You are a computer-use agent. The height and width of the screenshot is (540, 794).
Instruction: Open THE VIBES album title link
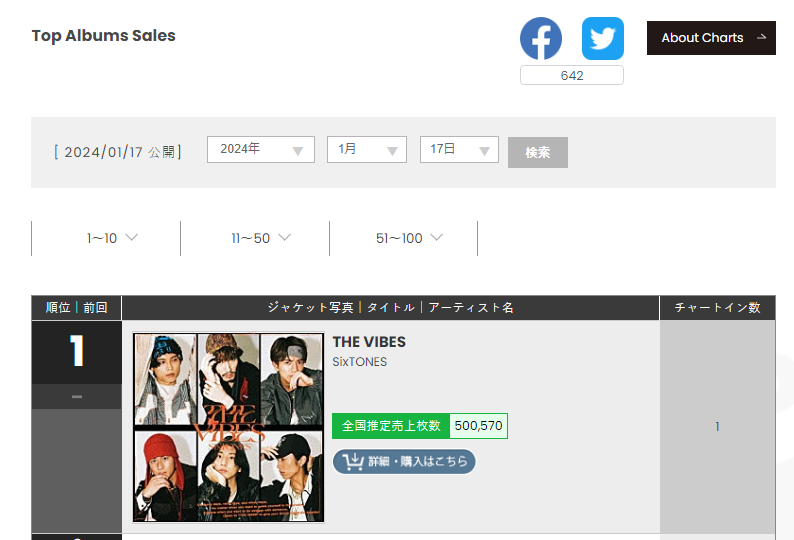369,342
